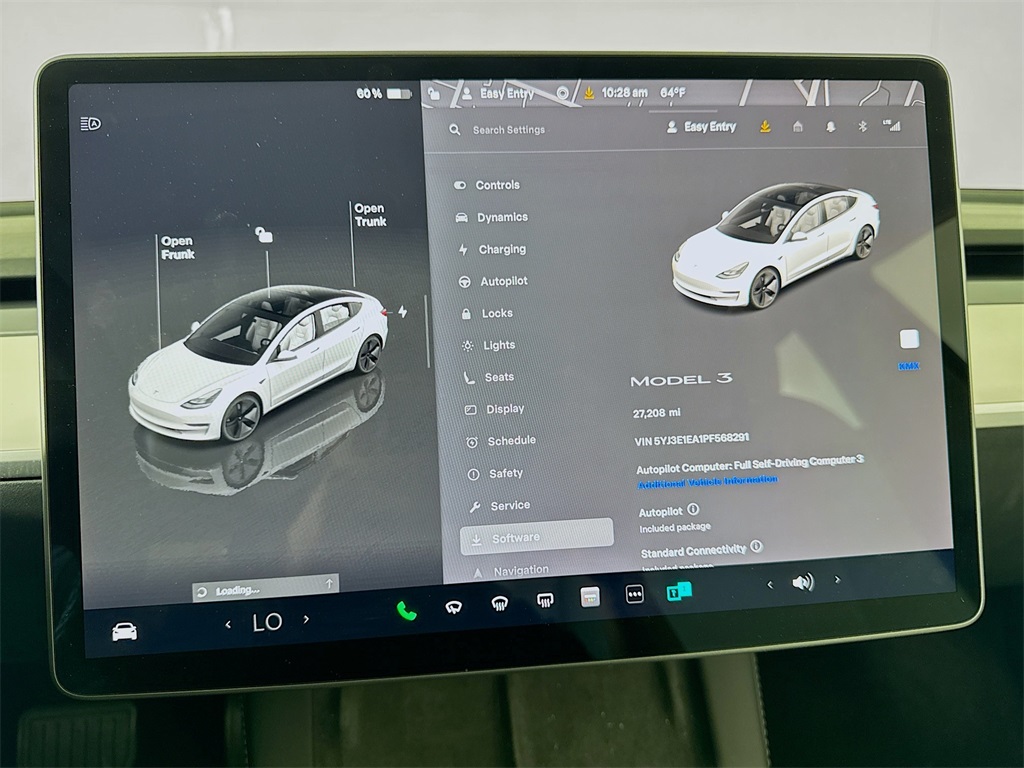Tap the auto headlights indicator icon
This screenshot has height=768, width=1024.
(x=90, y=123)
